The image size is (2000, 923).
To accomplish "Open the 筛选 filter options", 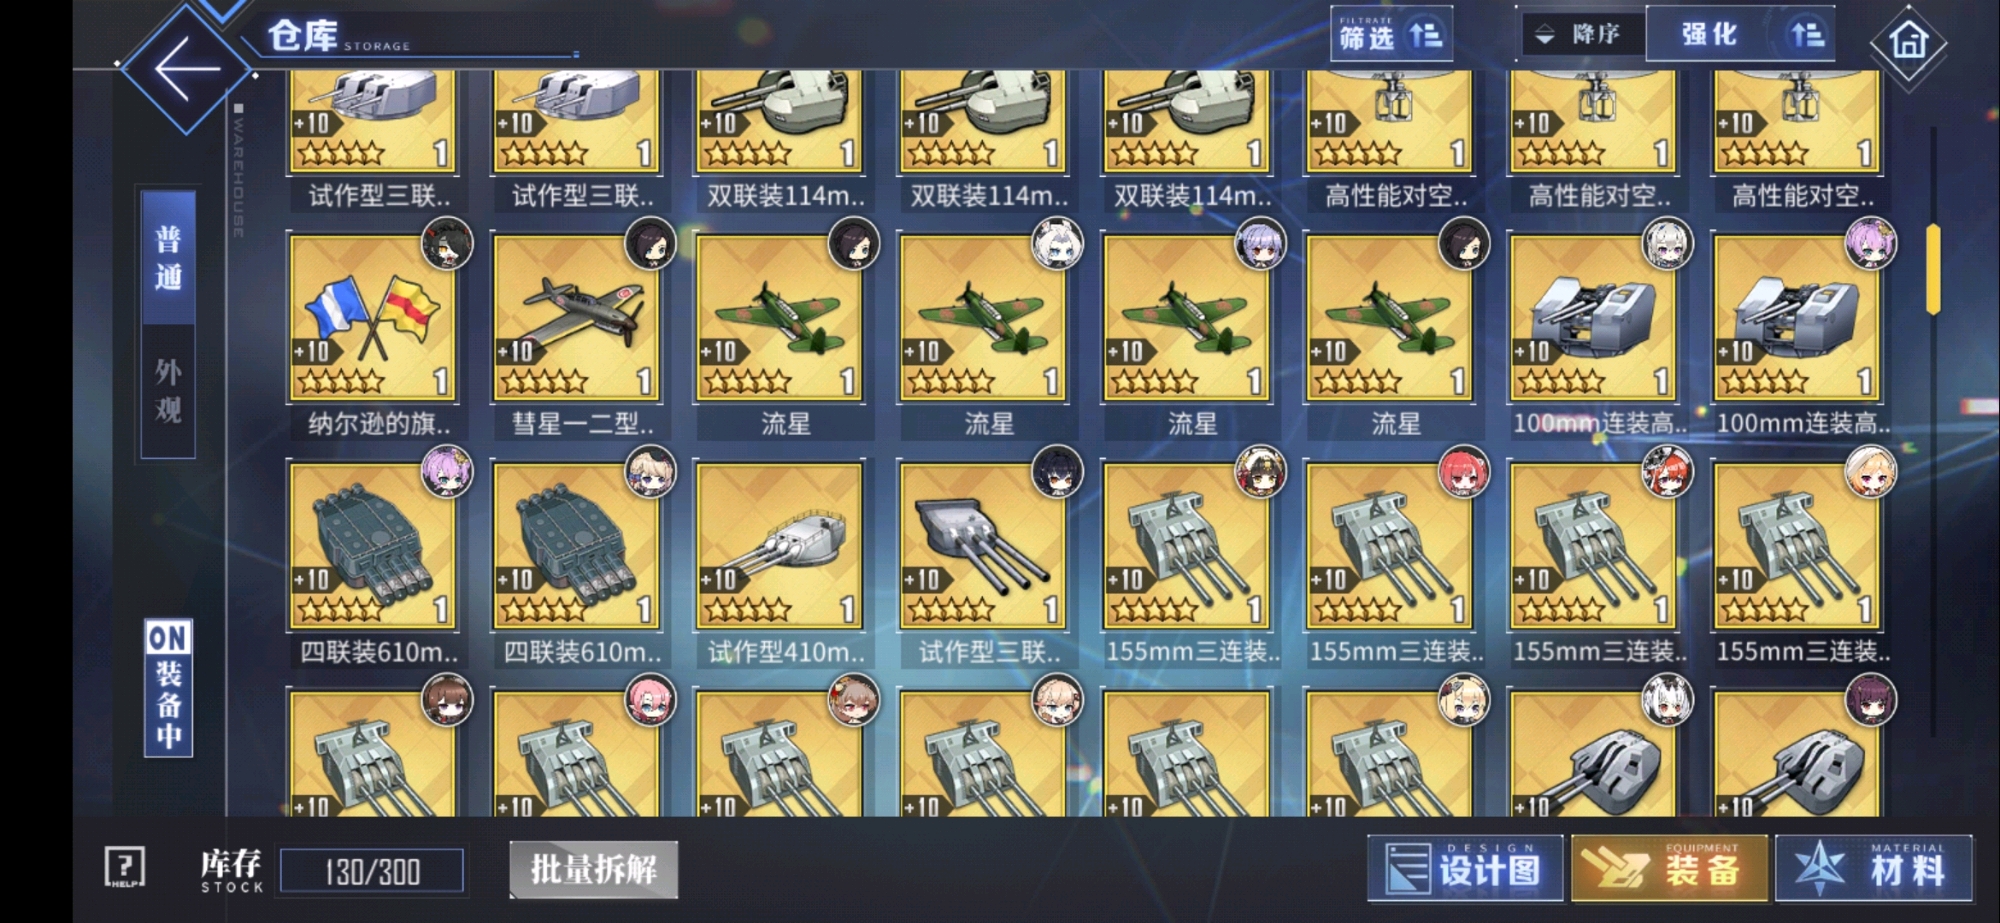I will click(x=1391, y=35).
